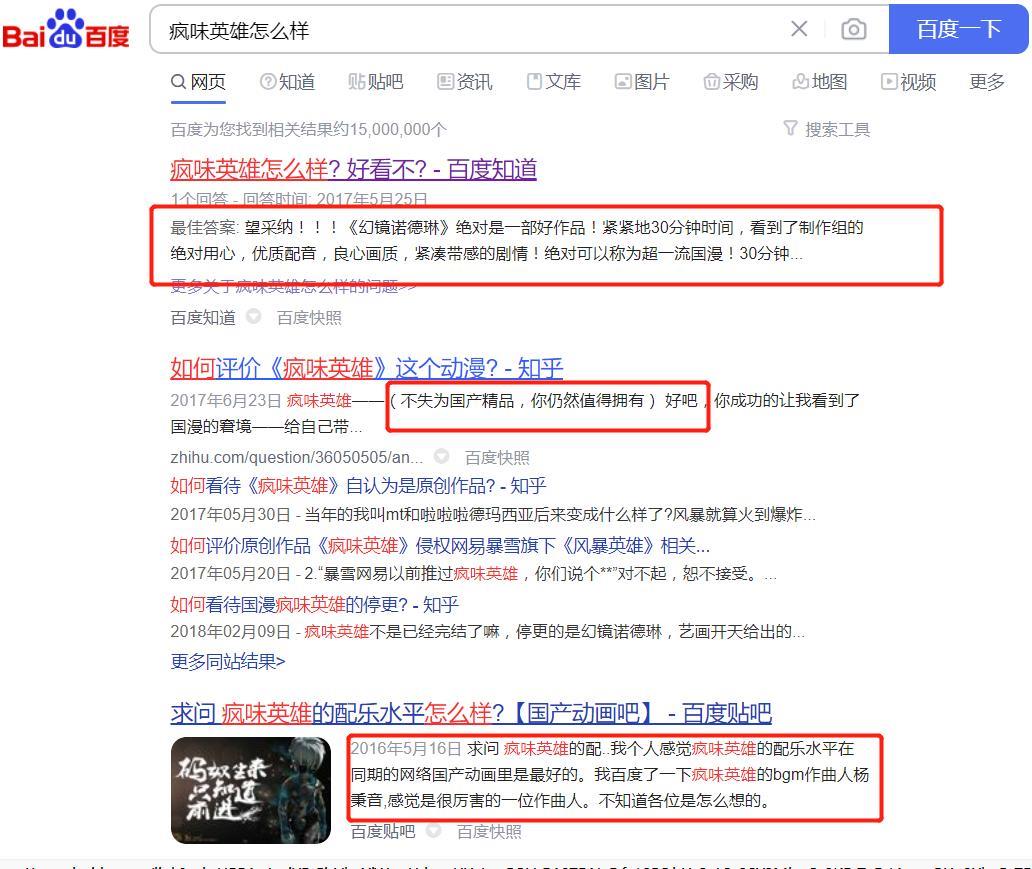Viewport: 1032px width, 869px height.
Task: Click the 百度贴吧 source link
Action: pyautogui.click(x=382, y=832)
